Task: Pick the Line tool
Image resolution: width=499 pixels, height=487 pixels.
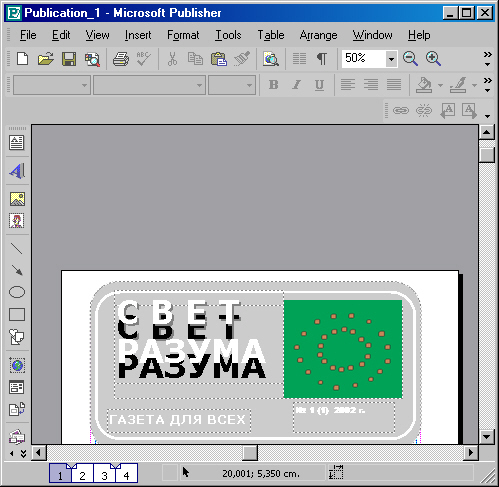Action: tap(17, 249)
